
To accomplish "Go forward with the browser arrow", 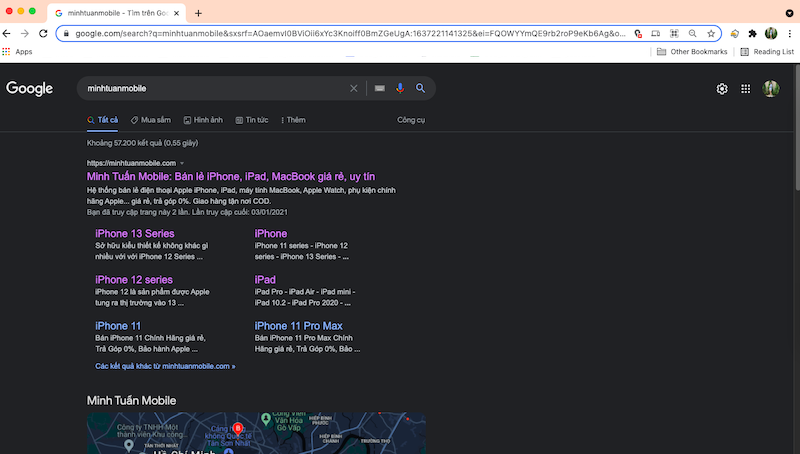I will [24, 33].
